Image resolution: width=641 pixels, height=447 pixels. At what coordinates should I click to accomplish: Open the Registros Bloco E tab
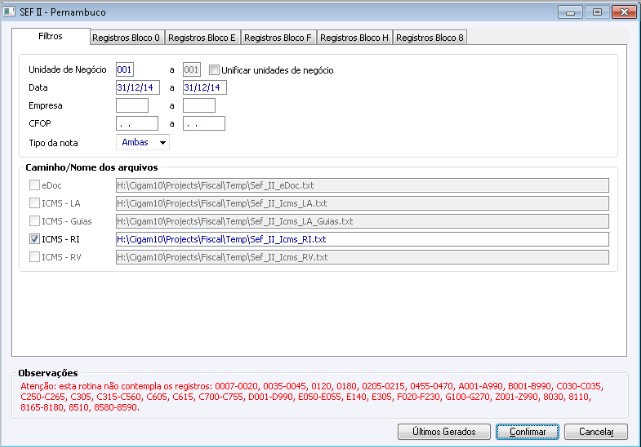click(202, 38)
